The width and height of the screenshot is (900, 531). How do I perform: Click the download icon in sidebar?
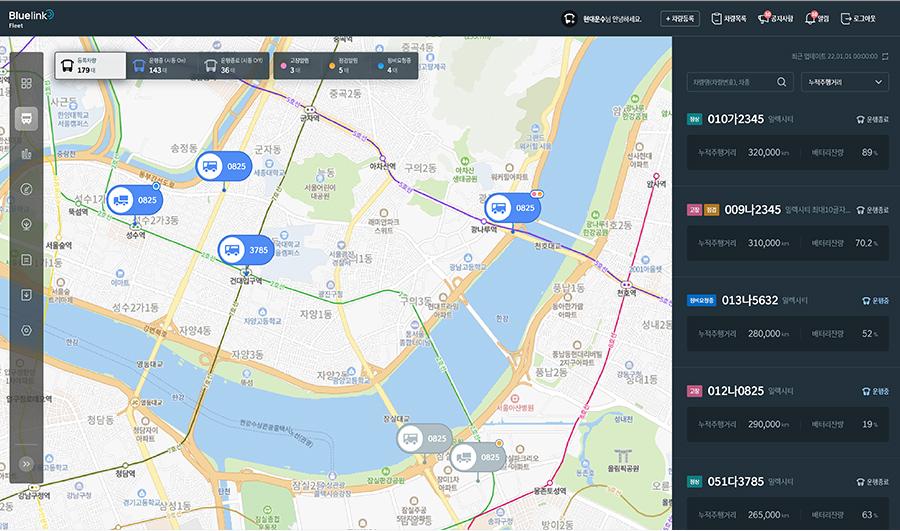click(x=27, y=295)
